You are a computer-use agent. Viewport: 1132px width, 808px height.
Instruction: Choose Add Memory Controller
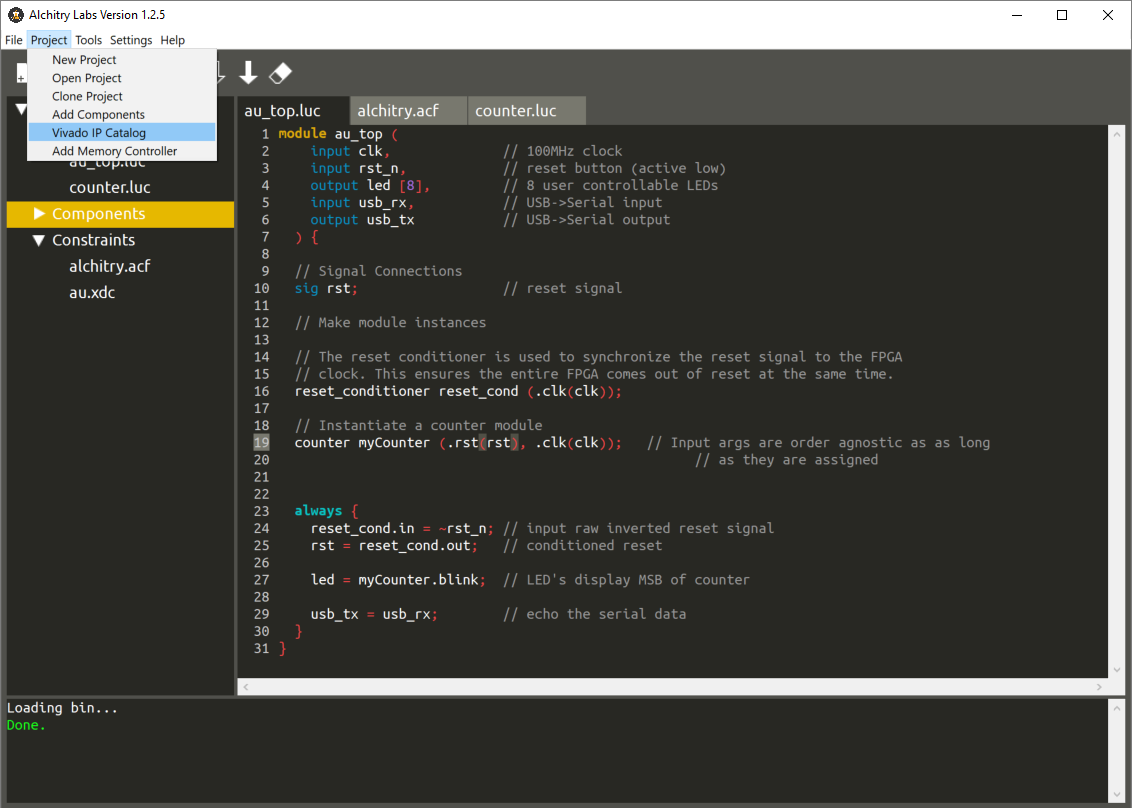tap(122, 151)
